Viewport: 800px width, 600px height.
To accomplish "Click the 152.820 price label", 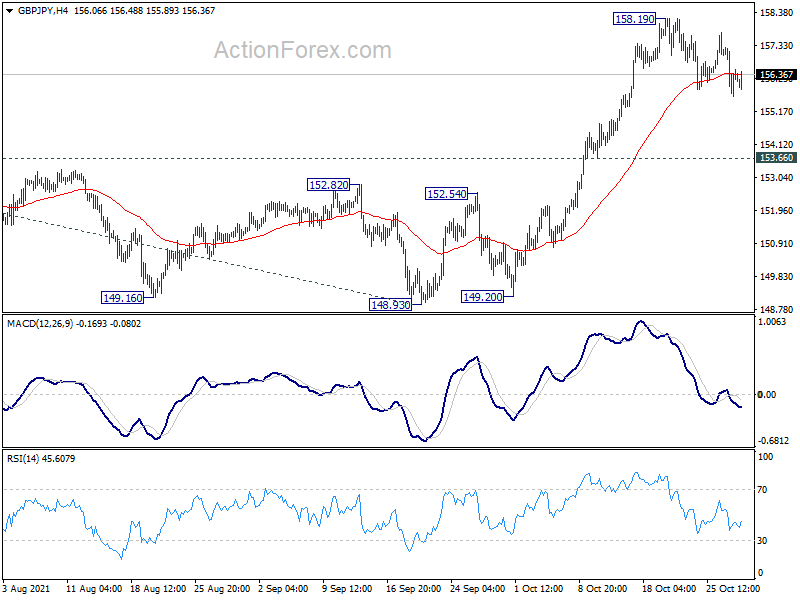I will [x=329, y=185].
